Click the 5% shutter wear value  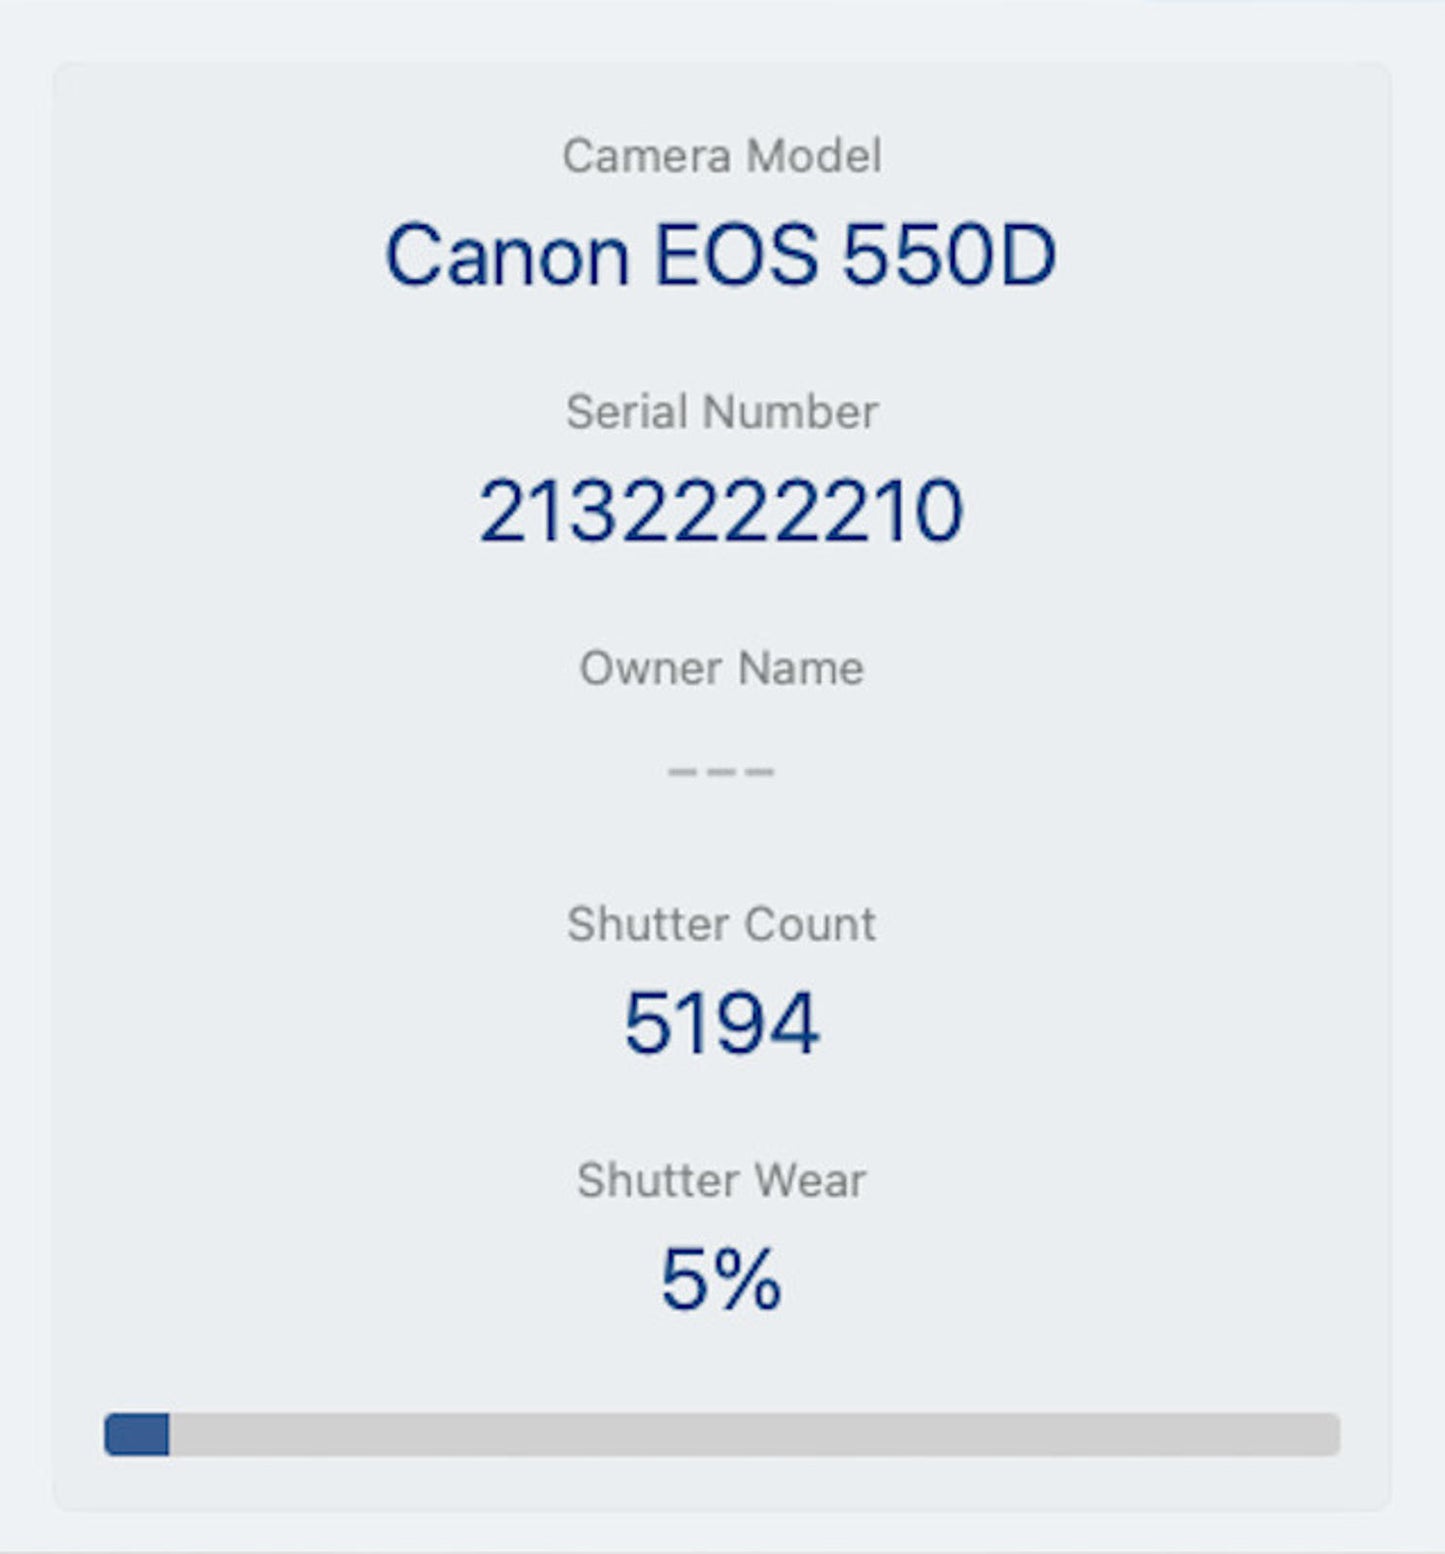(x=721, y=1279)
